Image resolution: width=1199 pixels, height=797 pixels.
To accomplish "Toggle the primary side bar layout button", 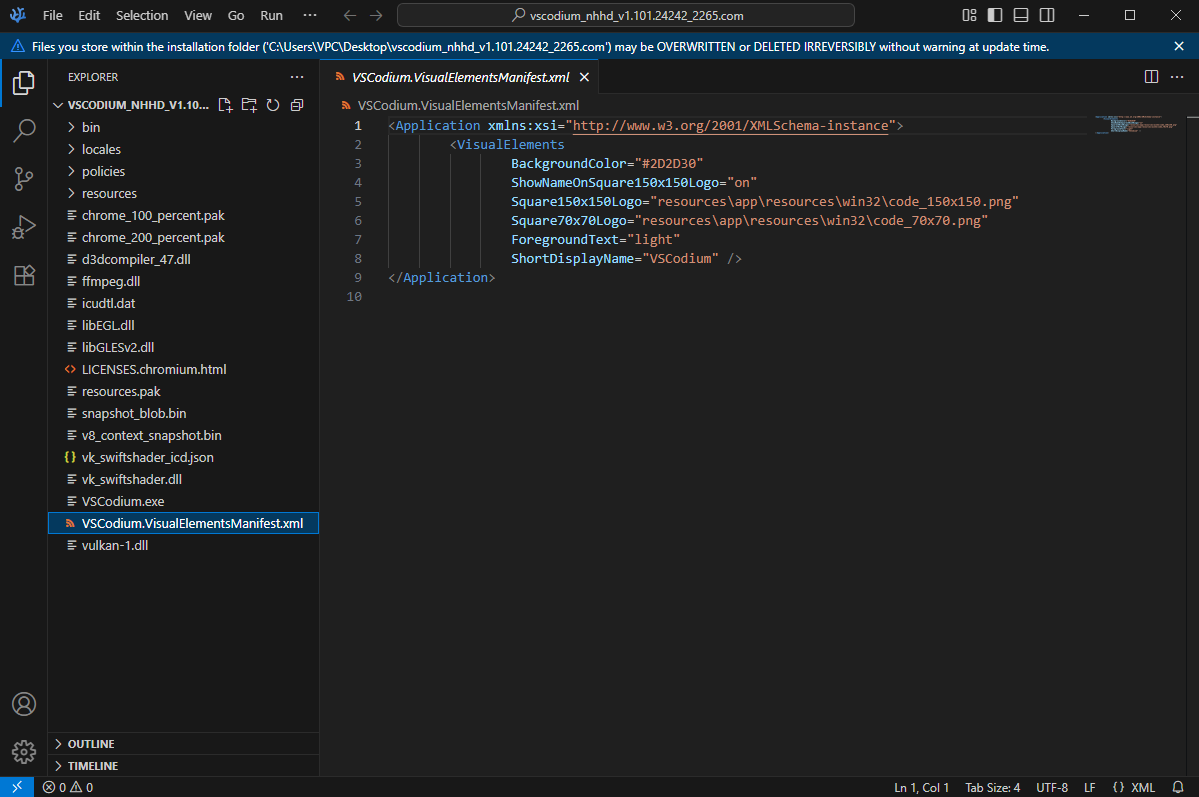I will click(x=995, y=15).
